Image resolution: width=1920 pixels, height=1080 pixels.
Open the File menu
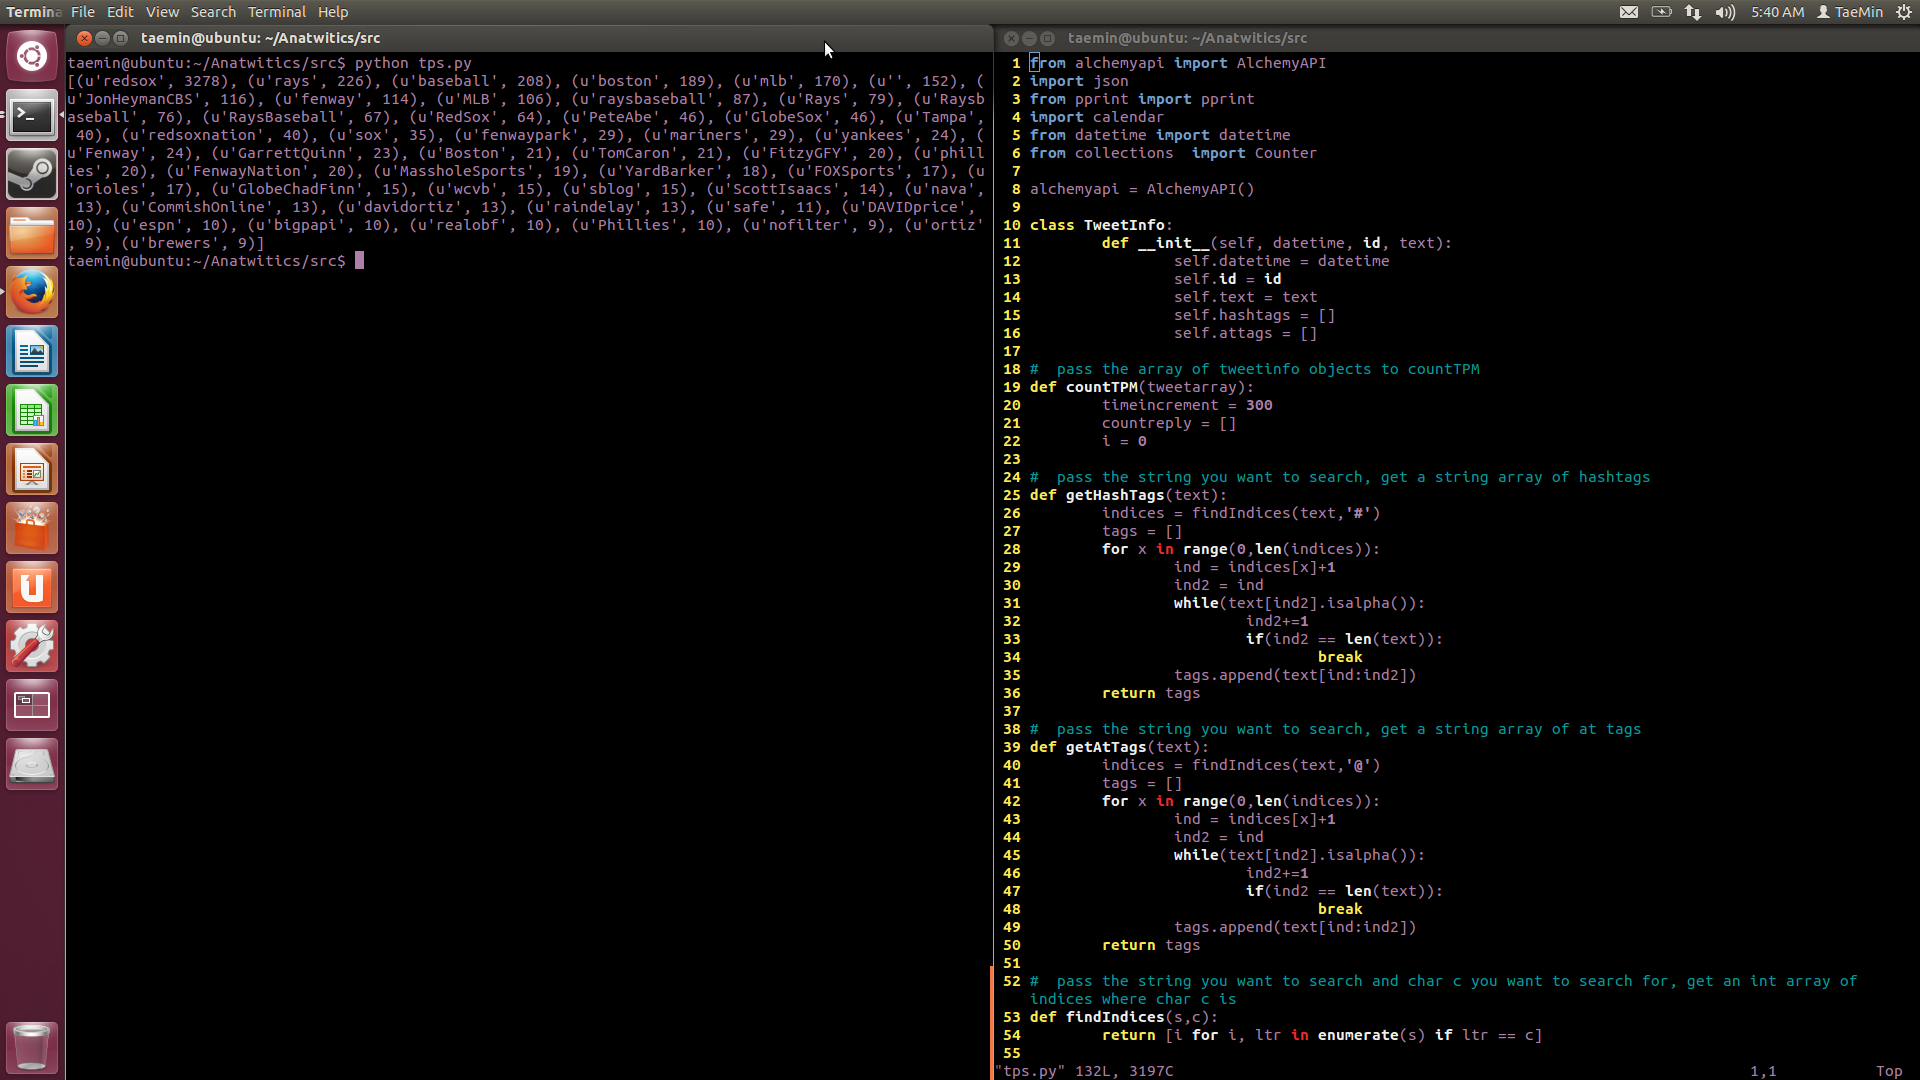coord(83,12)
